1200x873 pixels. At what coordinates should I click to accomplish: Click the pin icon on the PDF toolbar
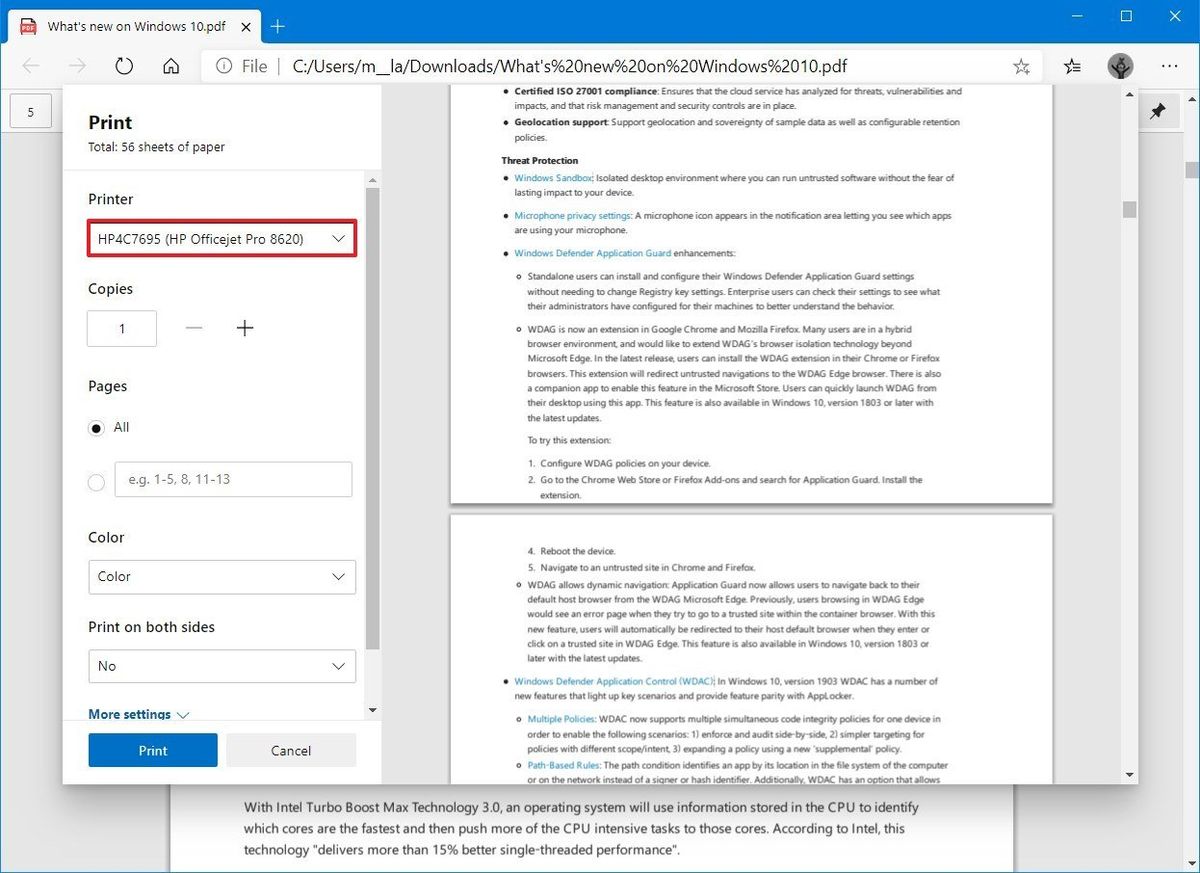tap(1158, 111)
